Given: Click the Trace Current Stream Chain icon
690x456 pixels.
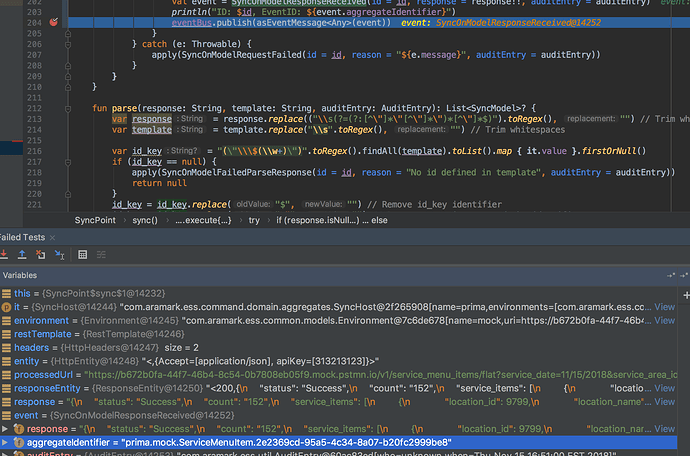Looking at the screenshot, I should pyautogui.click(x=101, y=254).
